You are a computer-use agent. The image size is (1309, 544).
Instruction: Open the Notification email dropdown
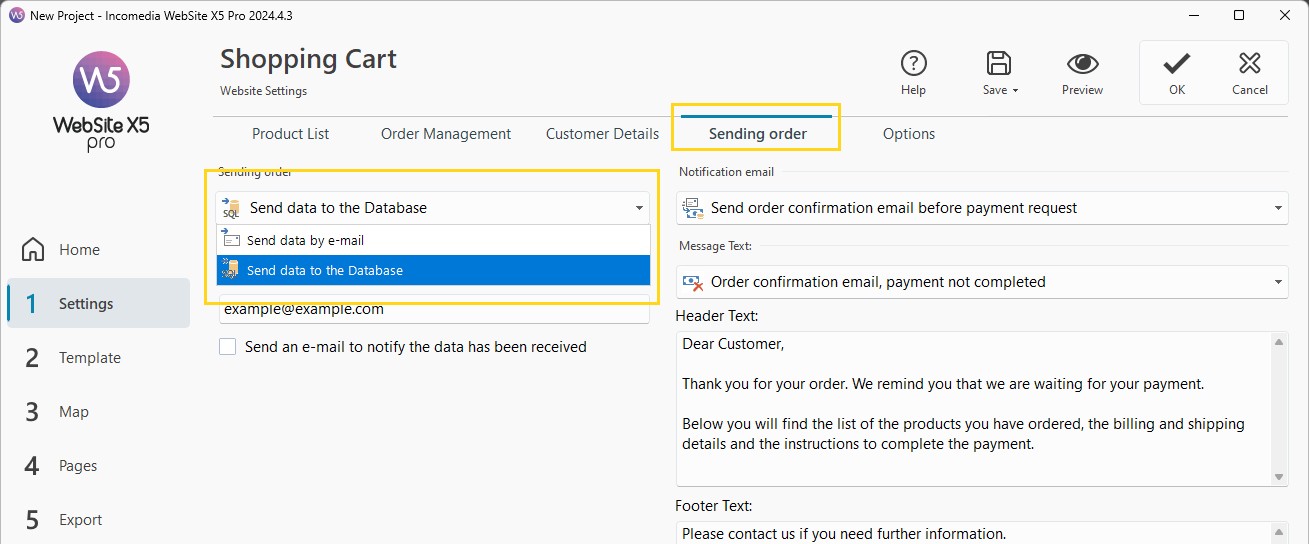[x=981, y=208]
